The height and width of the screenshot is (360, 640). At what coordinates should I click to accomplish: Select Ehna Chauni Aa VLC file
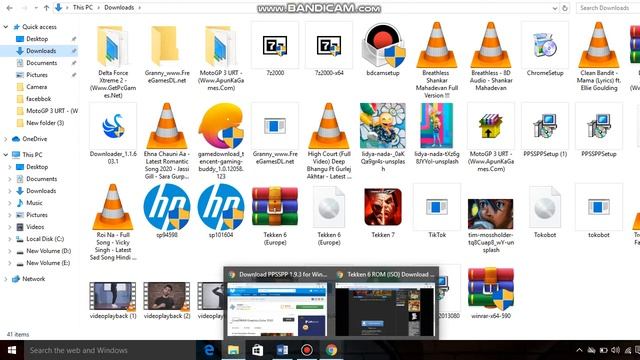click(167, 141)
